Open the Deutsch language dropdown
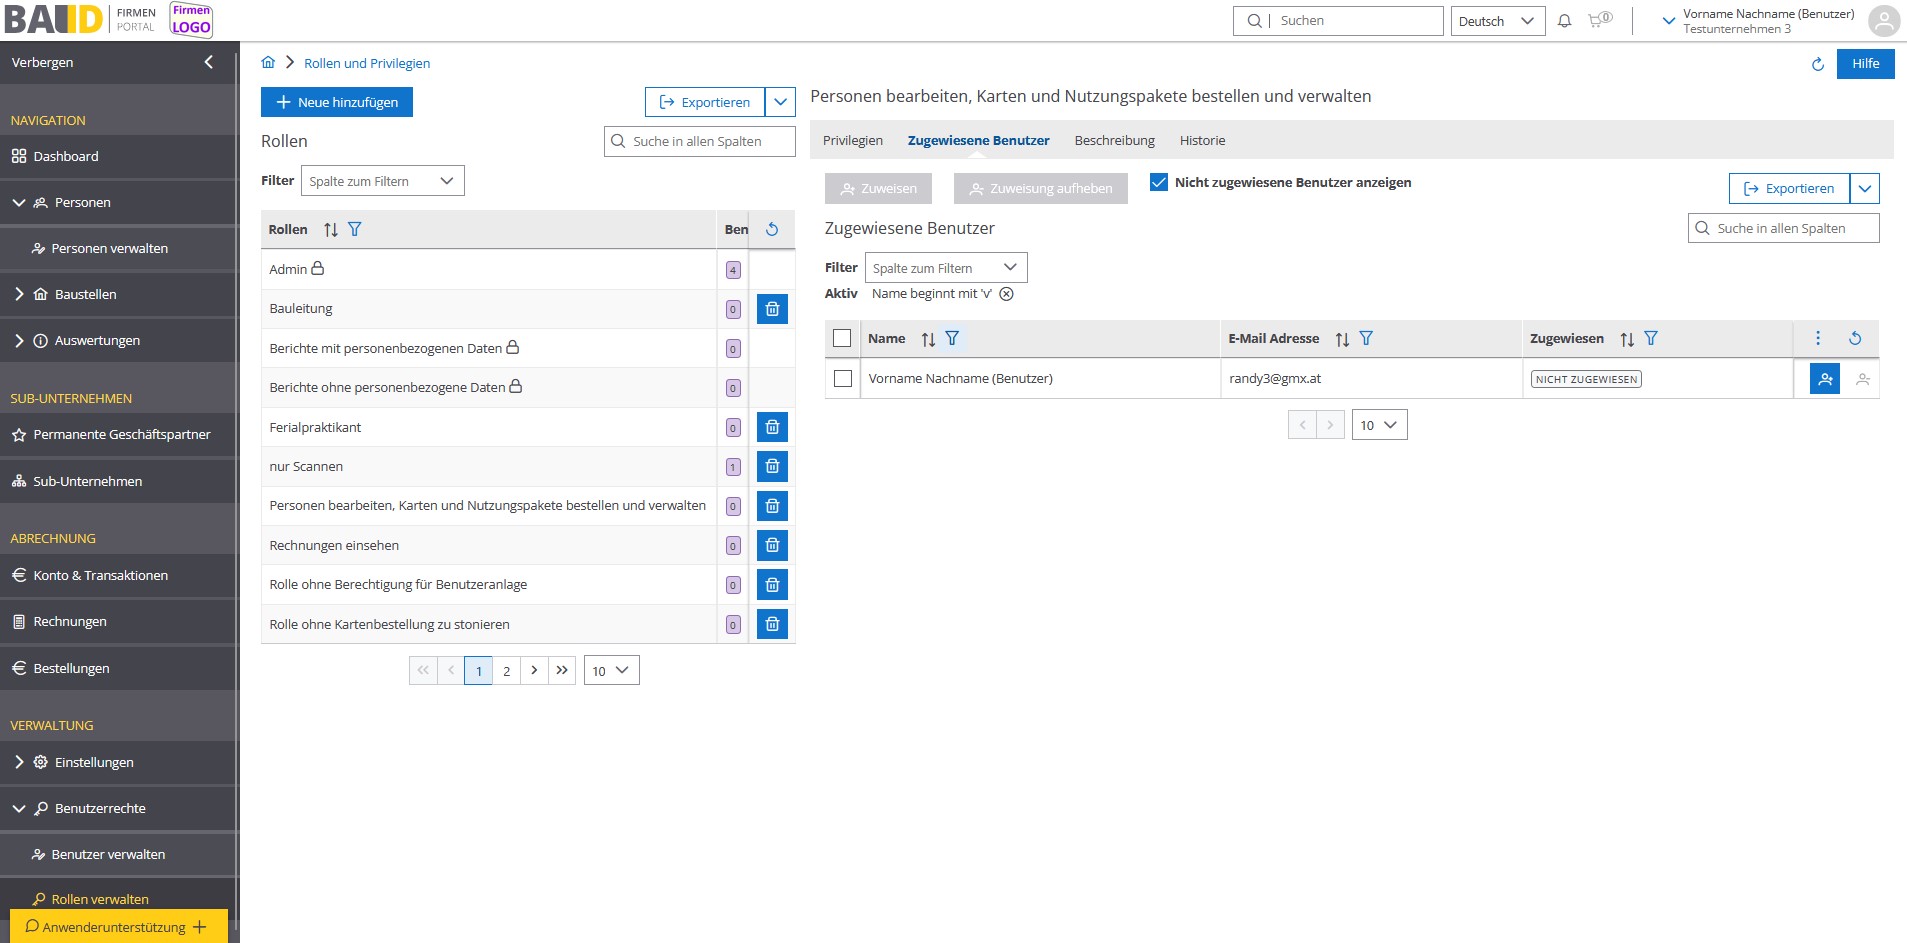 pos(1497,21)
